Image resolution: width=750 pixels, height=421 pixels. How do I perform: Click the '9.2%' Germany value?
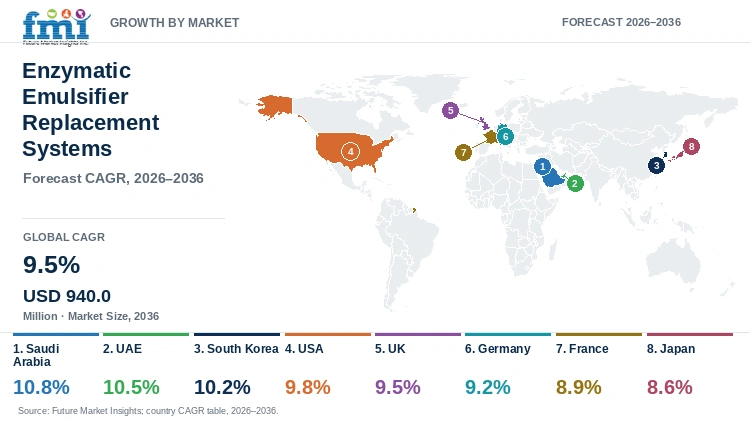click(488, 387)
